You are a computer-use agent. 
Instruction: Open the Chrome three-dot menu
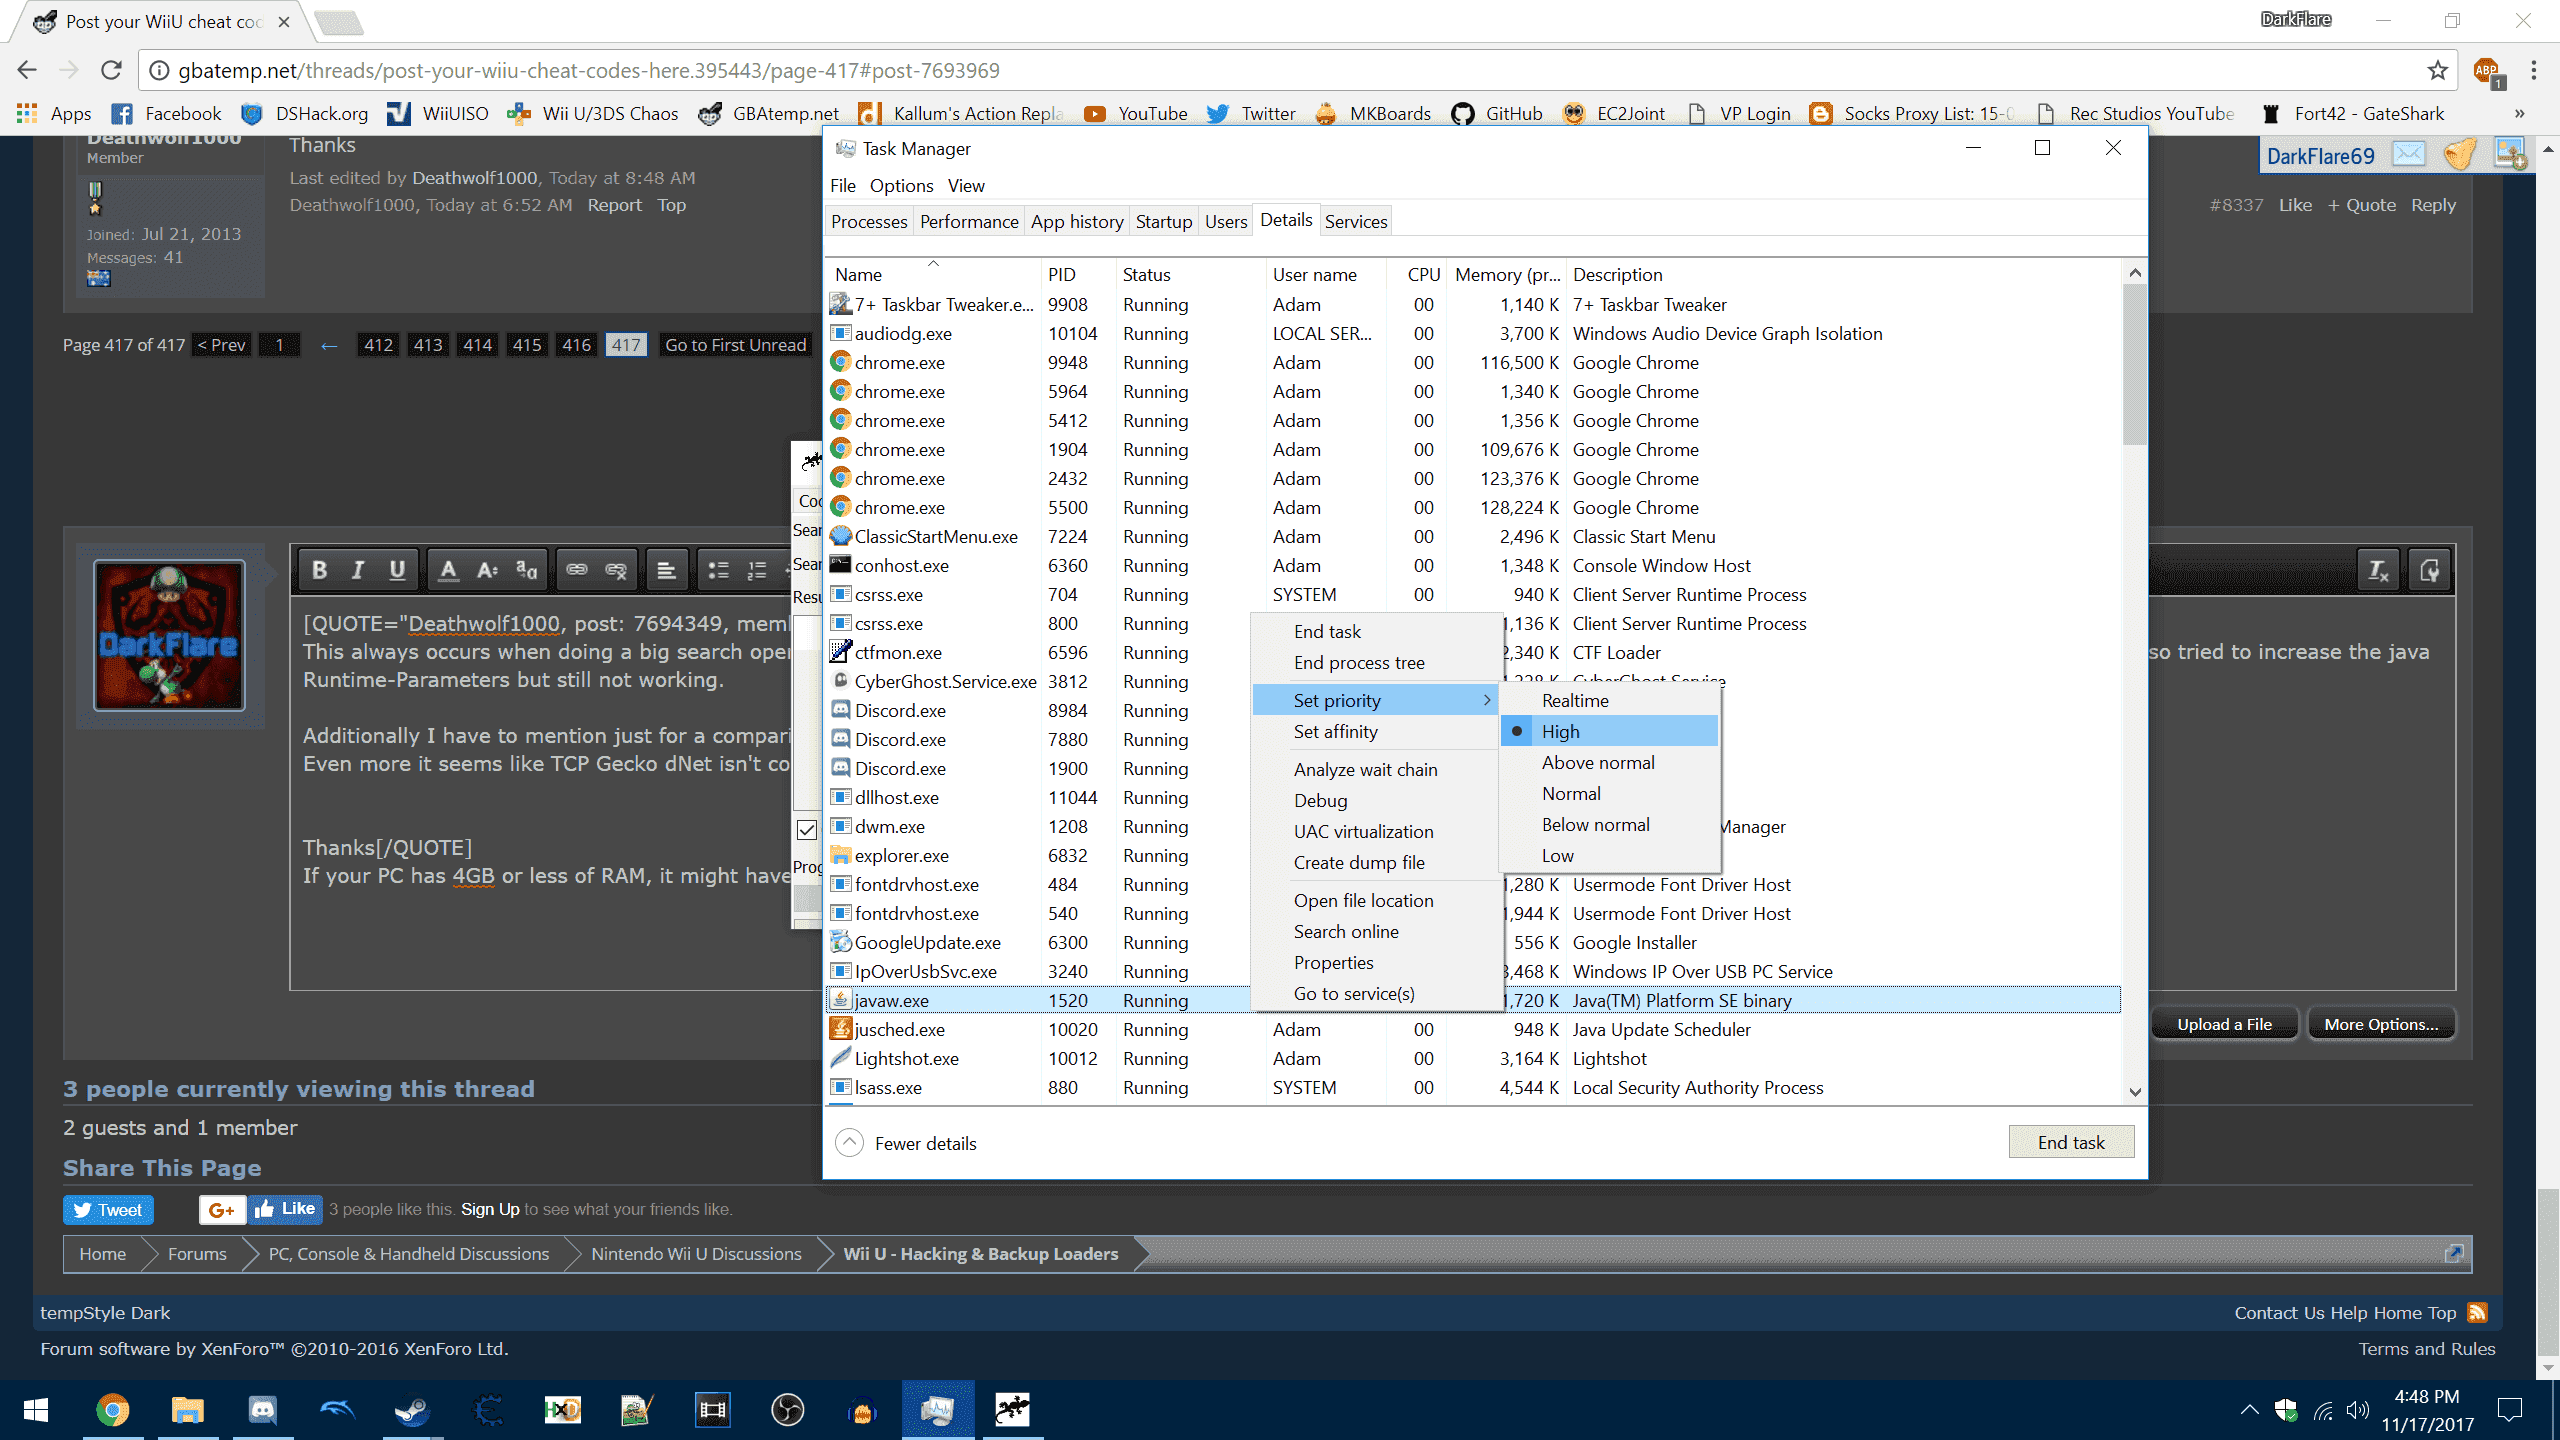tap(2534, 70)
